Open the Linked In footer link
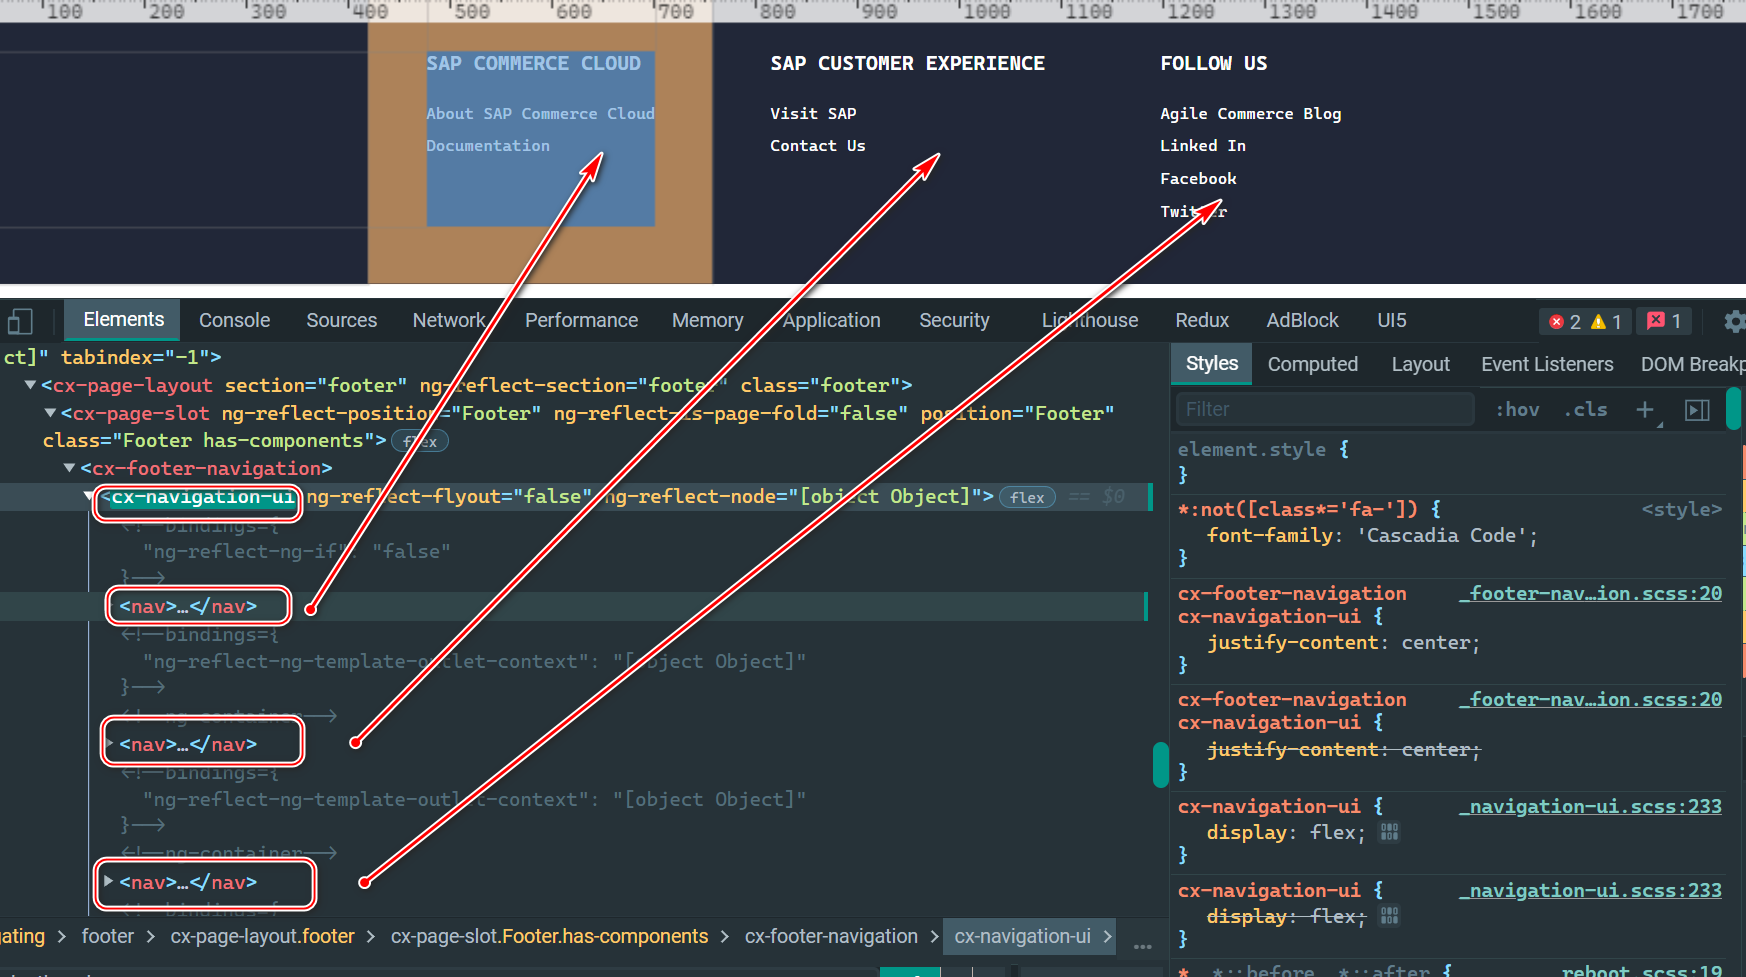The image size is (1746, 977). [1203, 146]
